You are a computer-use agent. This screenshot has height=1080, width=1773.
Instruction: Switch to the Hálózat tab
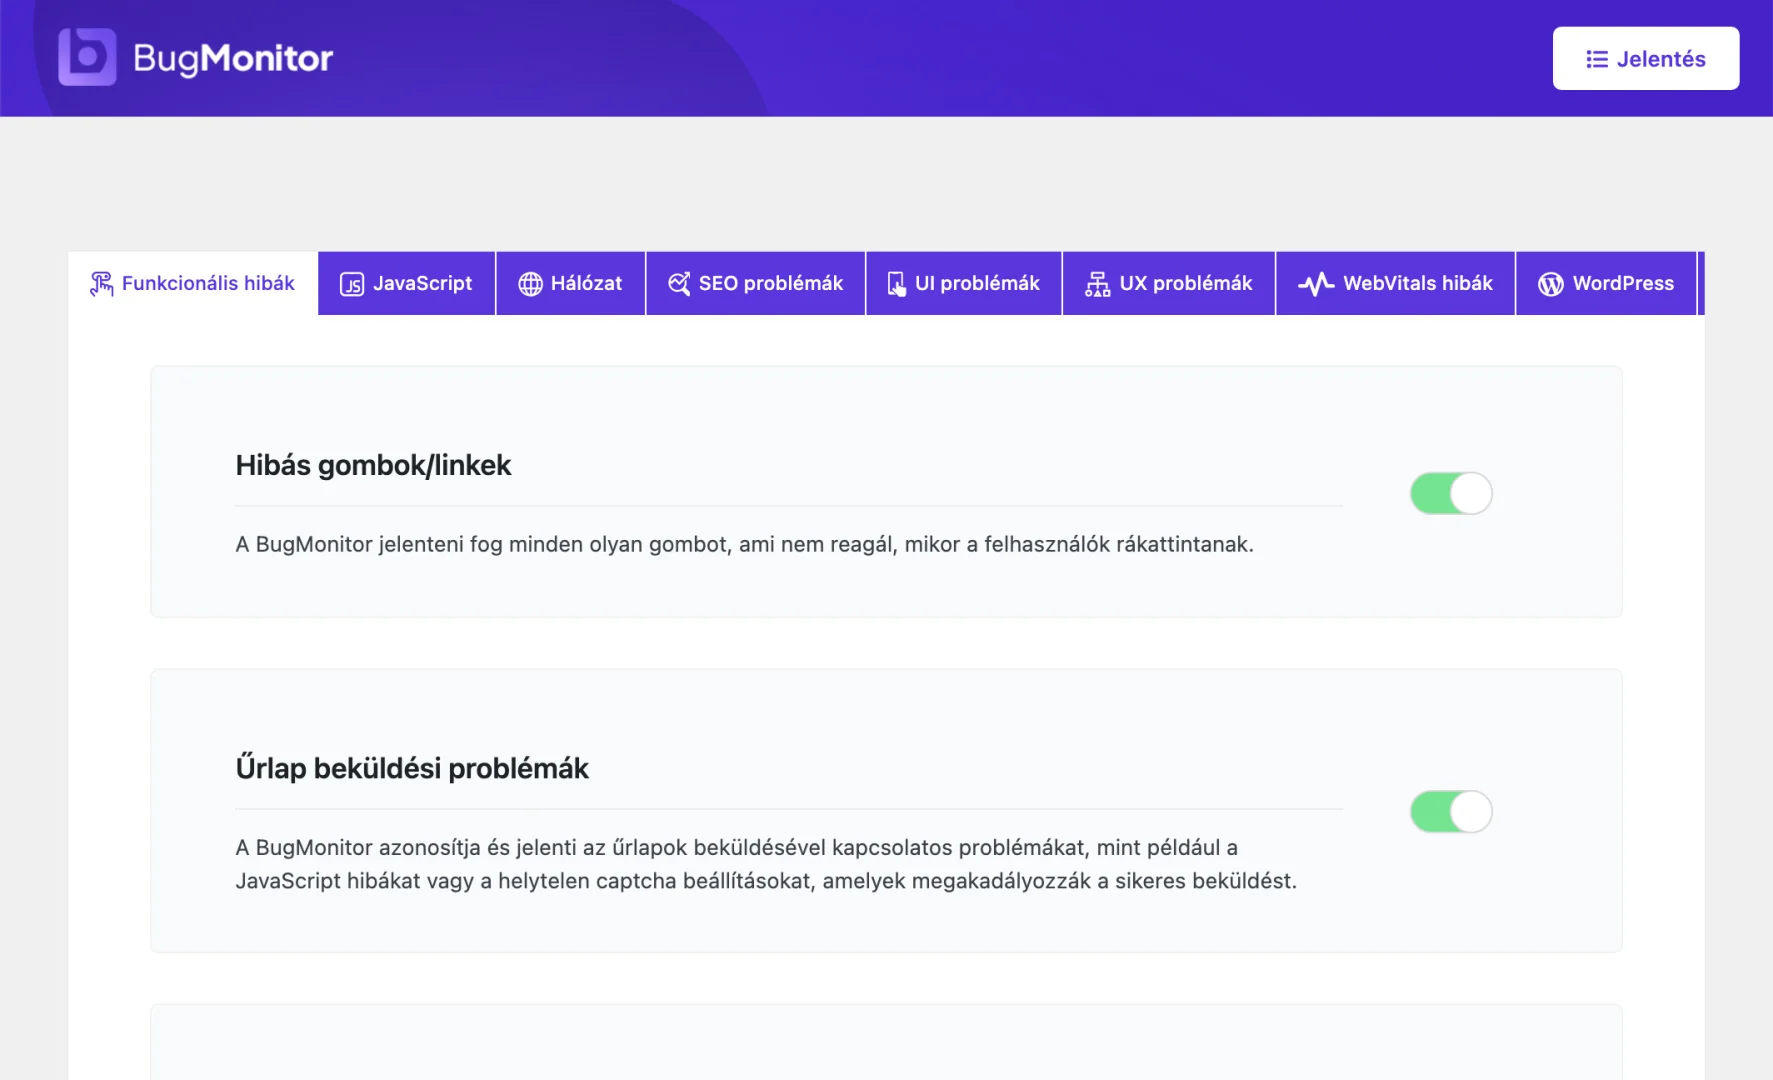[x=570, y=284]
